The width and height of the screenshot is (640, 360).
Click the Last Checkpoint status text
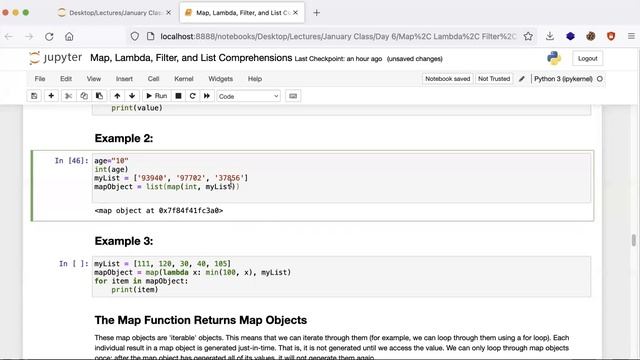point(338,59)
